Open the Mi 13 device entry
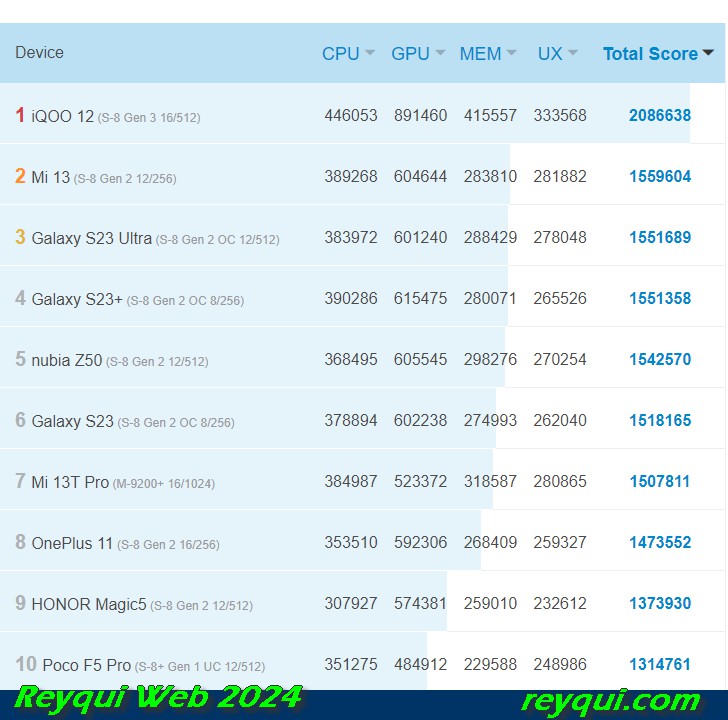This screenshot has width=728, height=720. pos(51,177)
